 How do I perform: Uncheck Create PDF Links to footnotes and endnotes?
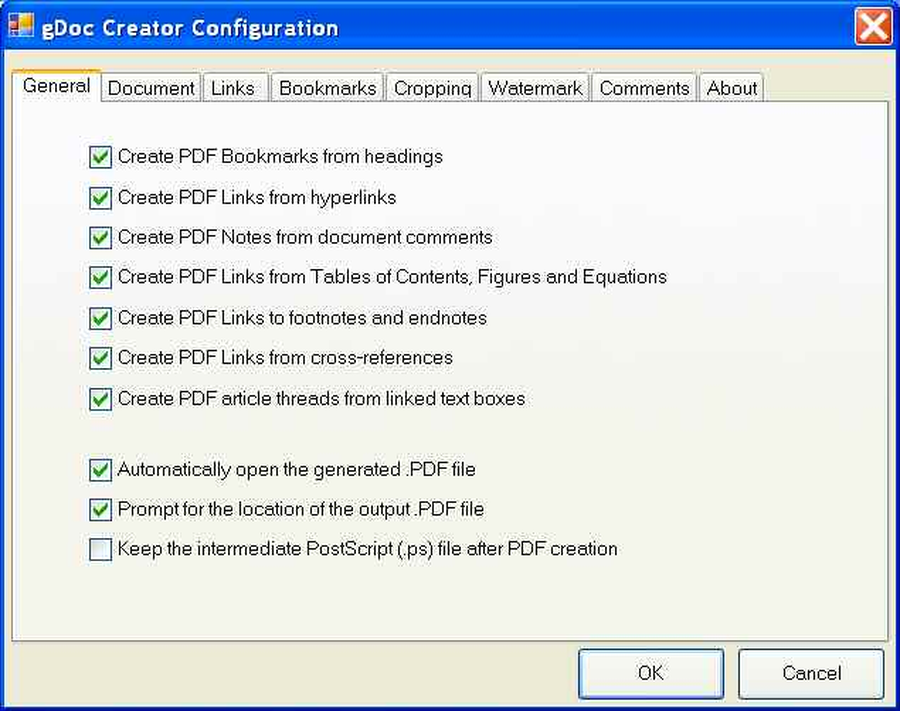click(100, 318)
